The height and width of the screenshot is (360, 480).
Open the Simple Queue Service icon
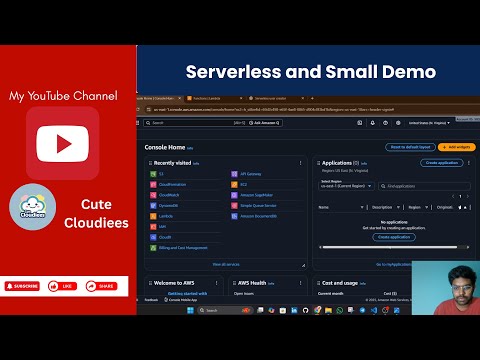tap(234, 206)
